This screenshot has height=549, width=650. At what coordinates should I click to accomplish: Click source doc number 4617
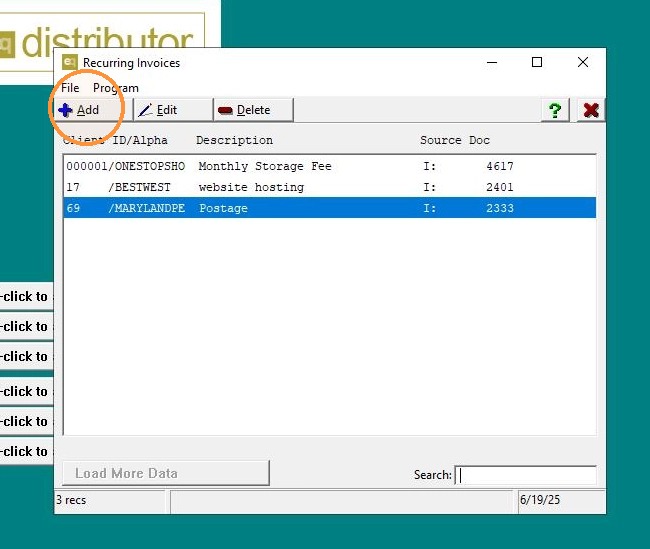coord(500,166)
